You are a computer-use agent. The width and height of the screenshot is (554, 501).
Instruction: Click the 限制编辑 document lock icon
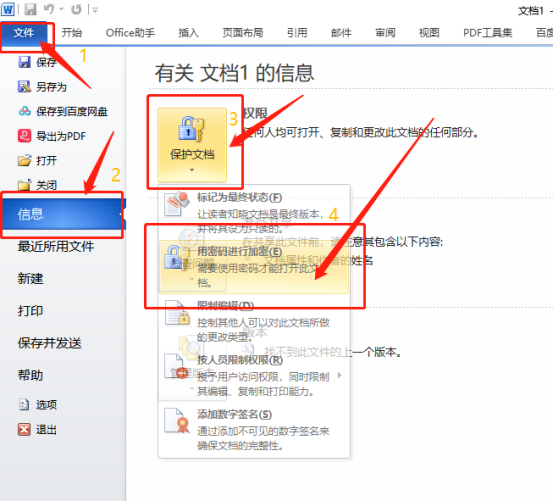point(177,313)
